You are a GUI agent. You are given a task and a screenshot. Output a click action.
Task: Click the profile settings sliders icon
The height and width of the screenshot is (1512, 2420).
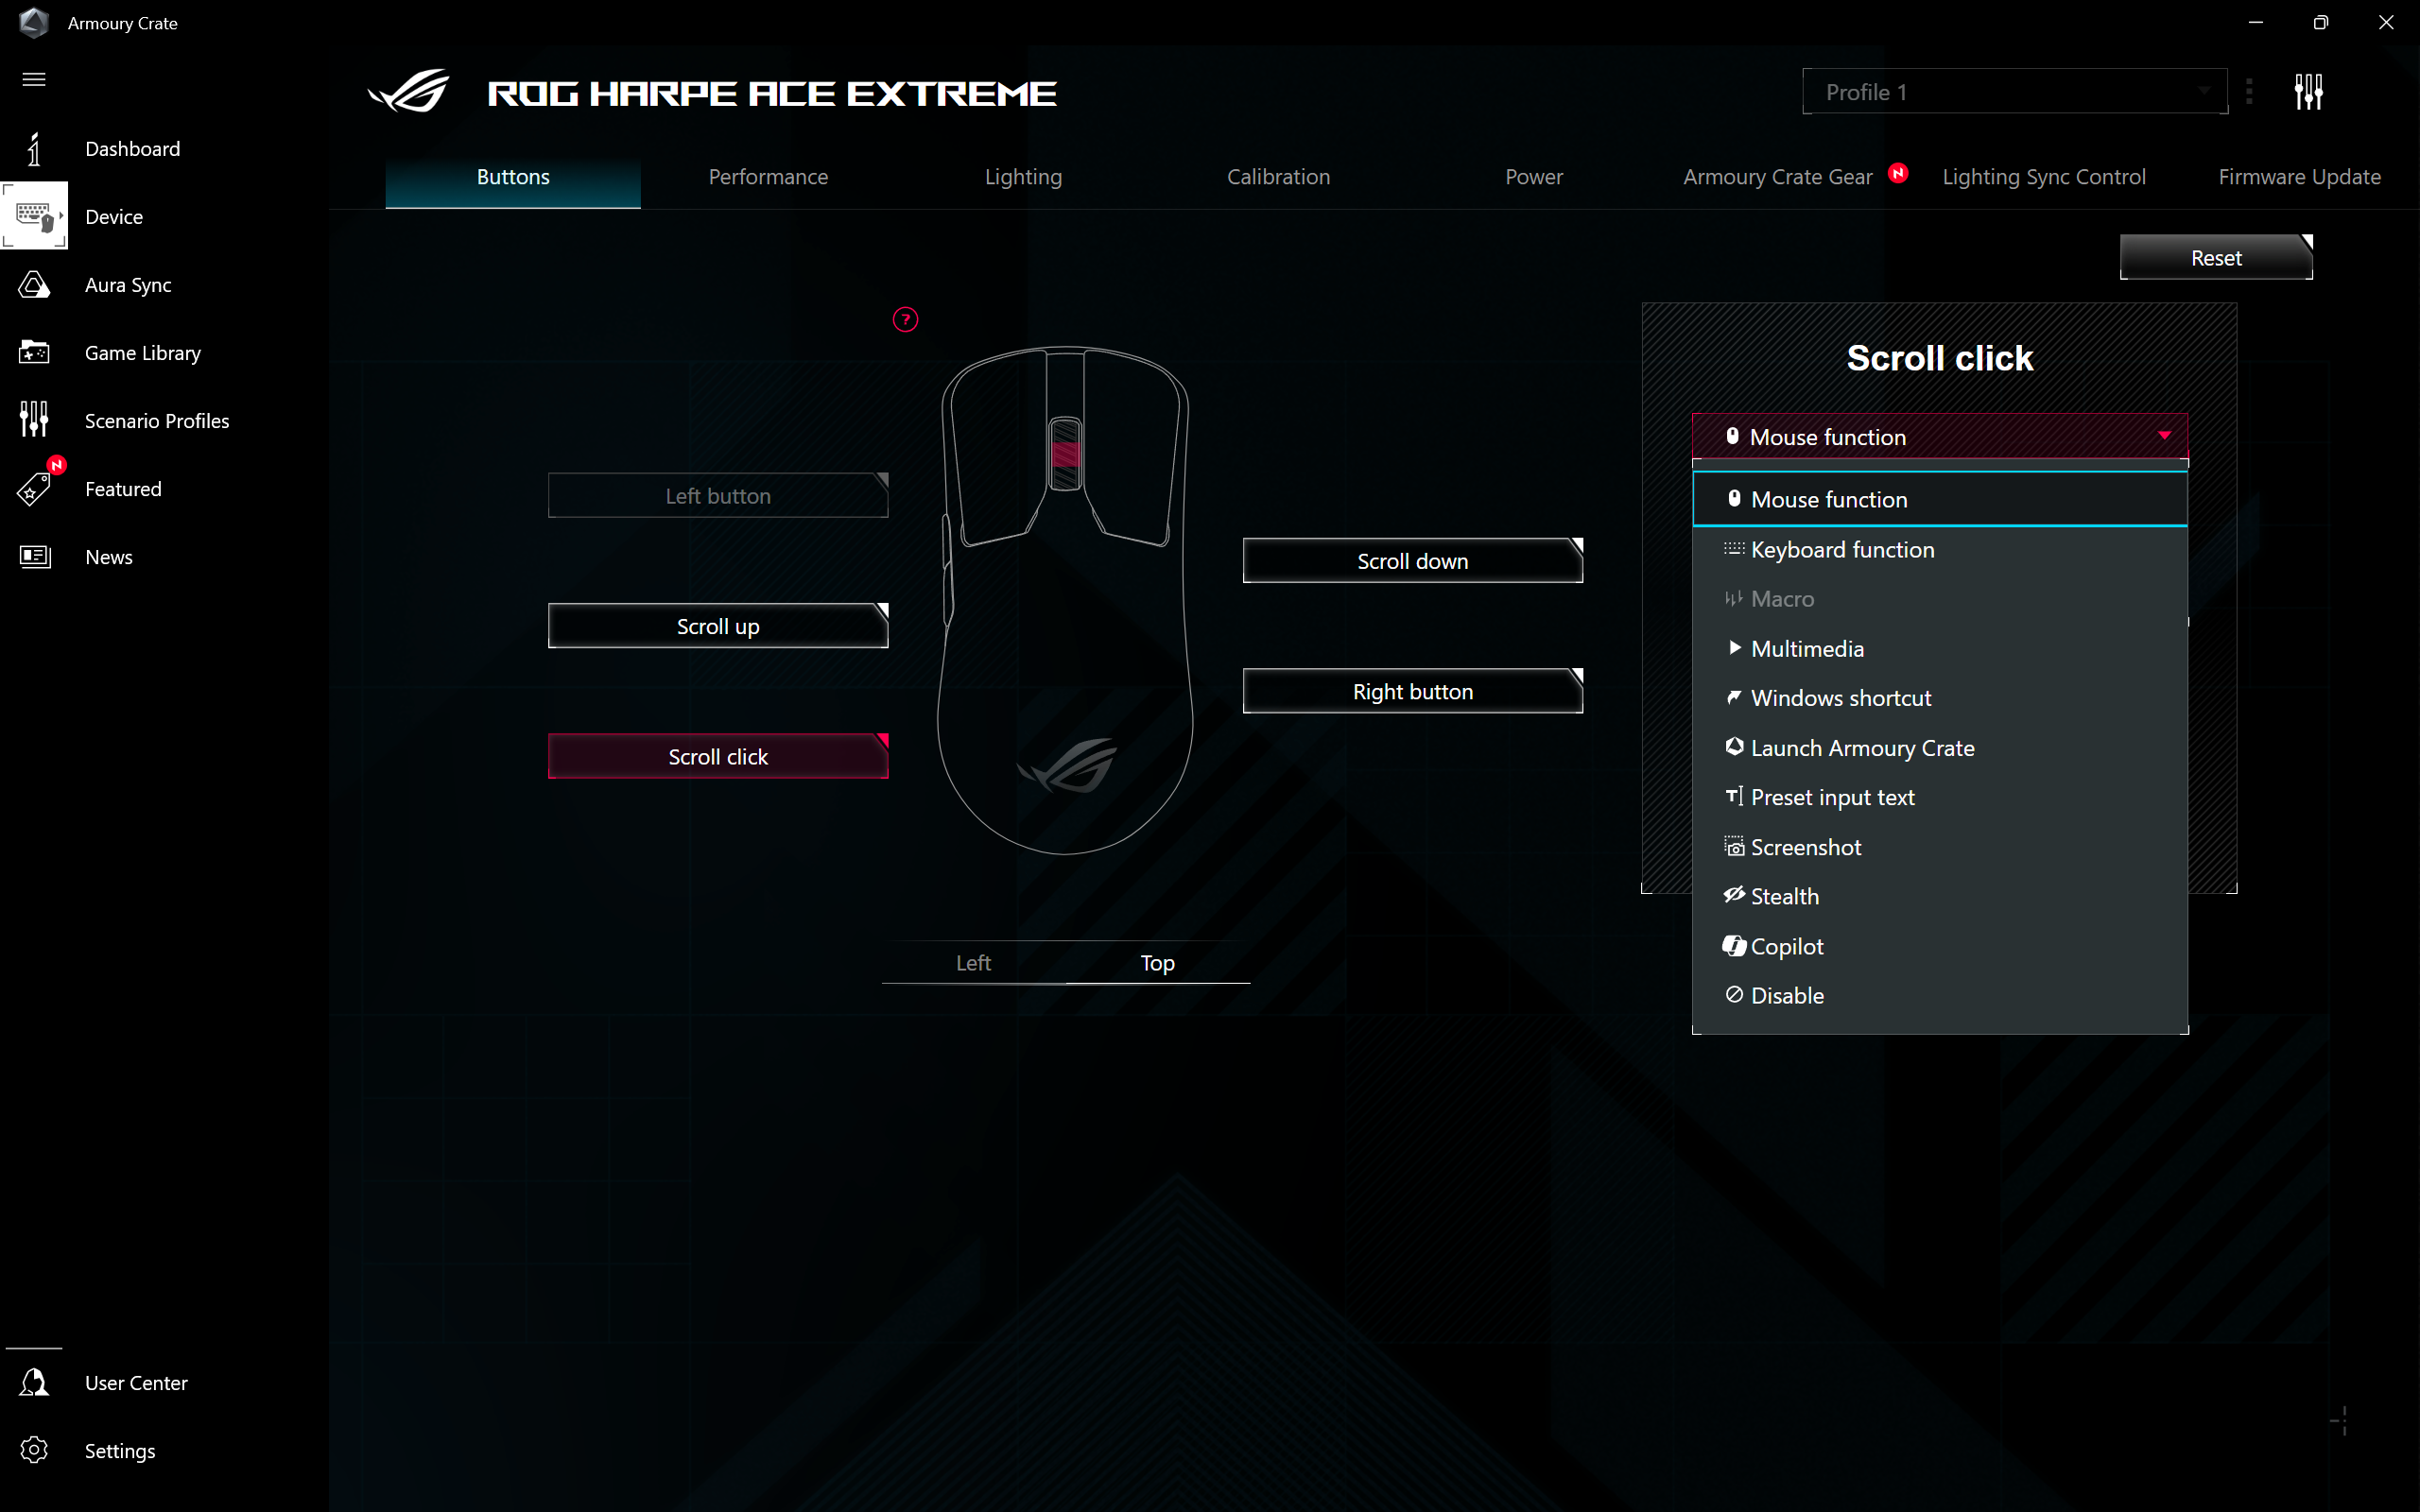2307,93
